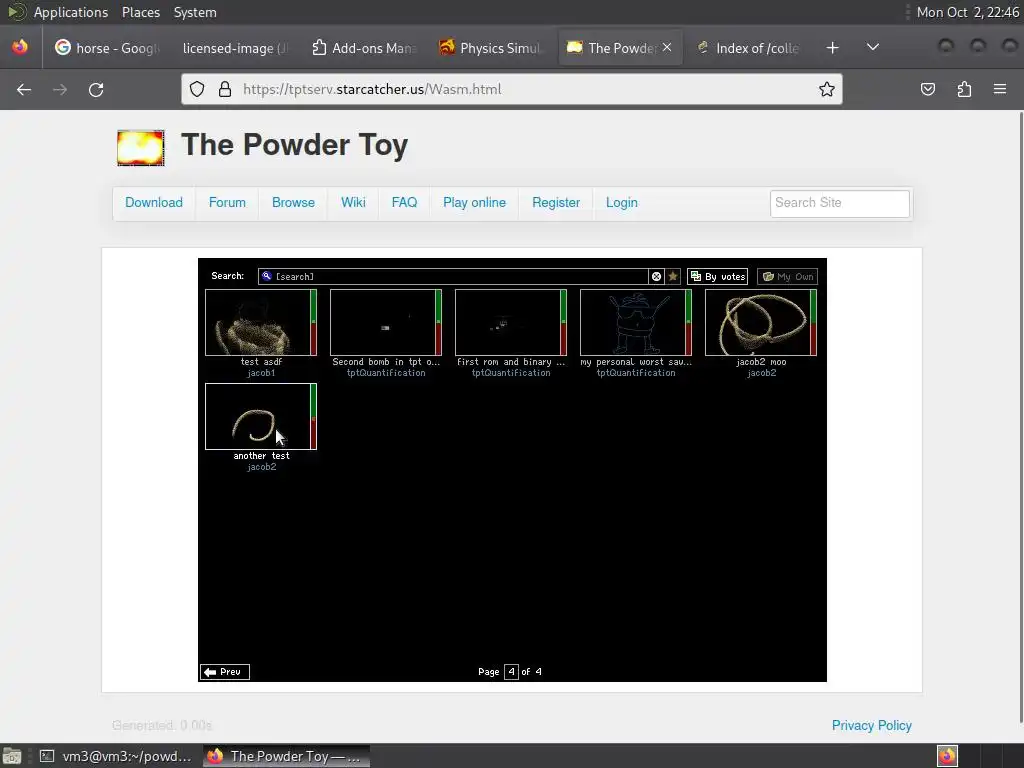Open the Forum nav link
The height and width of the screenshot is (768, 1024).
(x=227, y=202)
